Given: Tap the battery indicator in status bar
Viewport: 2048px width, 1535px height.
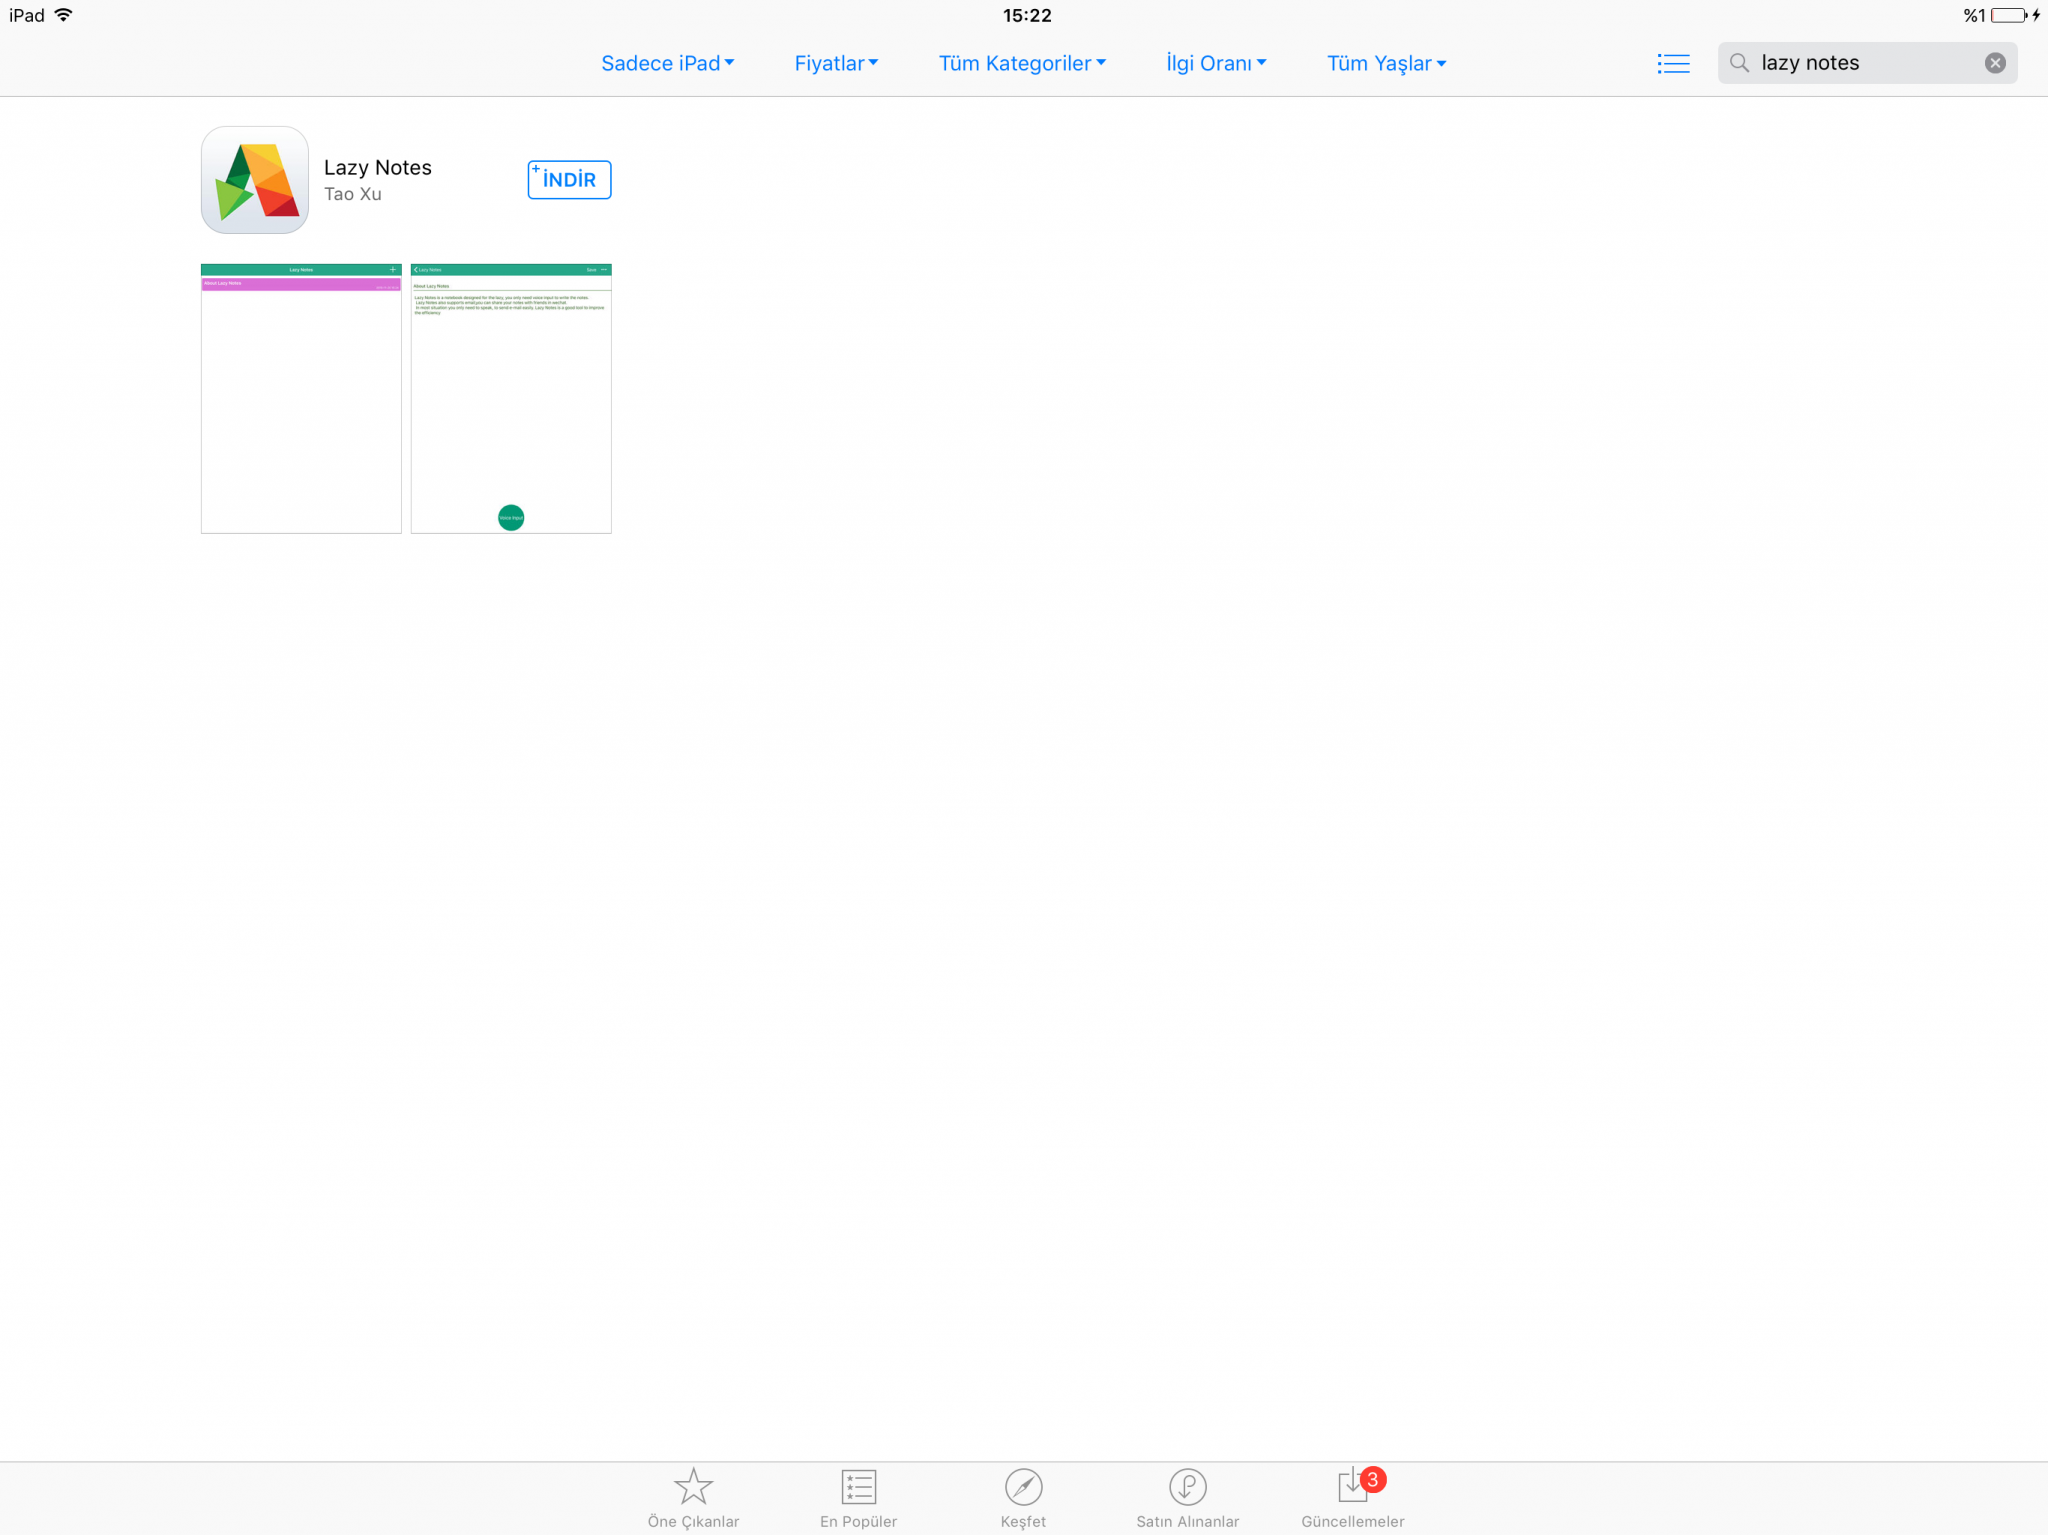Looking at the screenshot, I should coord(2009,15).
